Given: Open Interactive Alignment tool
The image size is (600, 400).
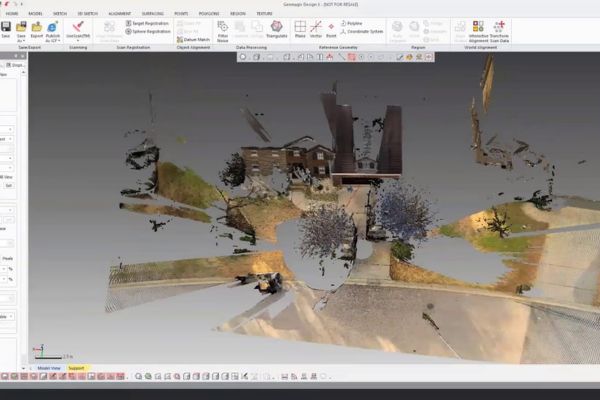Looking at the screenshot, I should 479,29.
